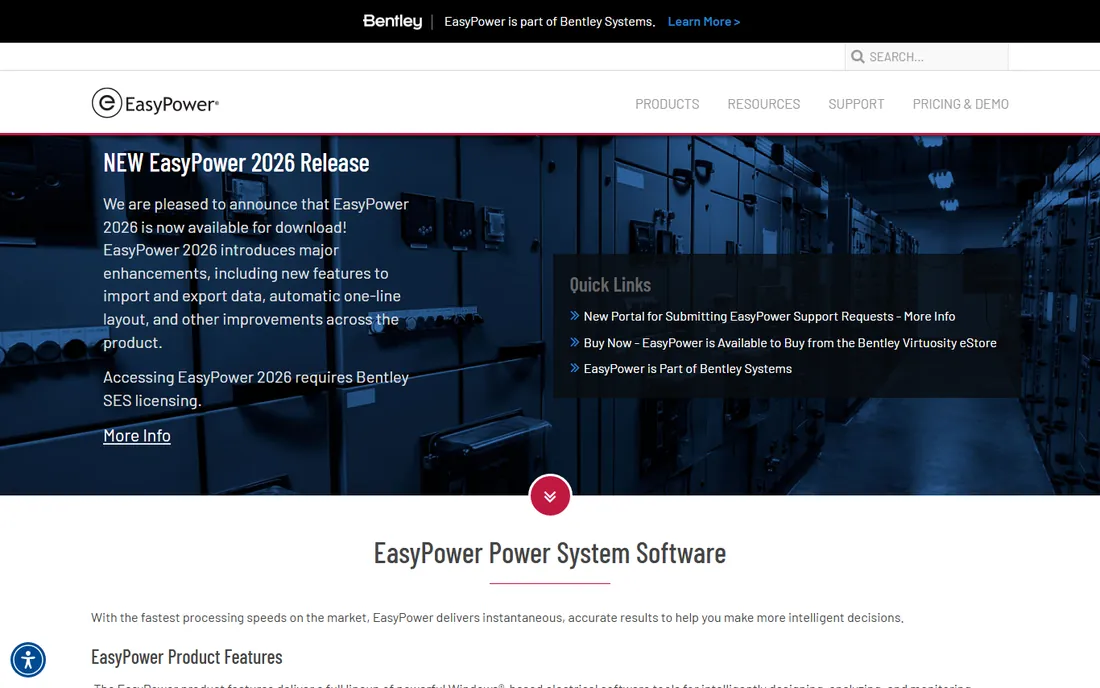
Task: Click 'EasyPower is part of Bentley Systems.' text
Action: point(550,22)
